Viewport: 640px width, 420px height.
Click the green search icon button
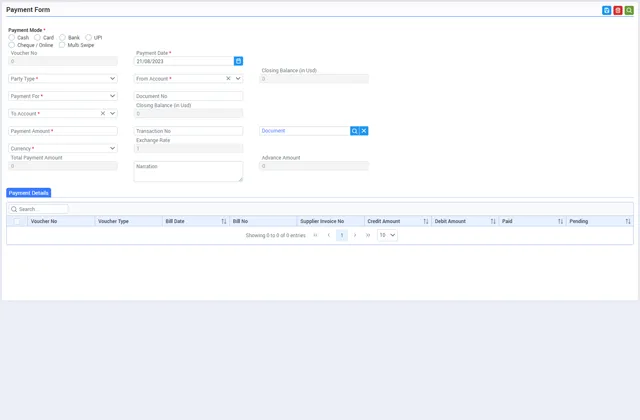[629, 10]
